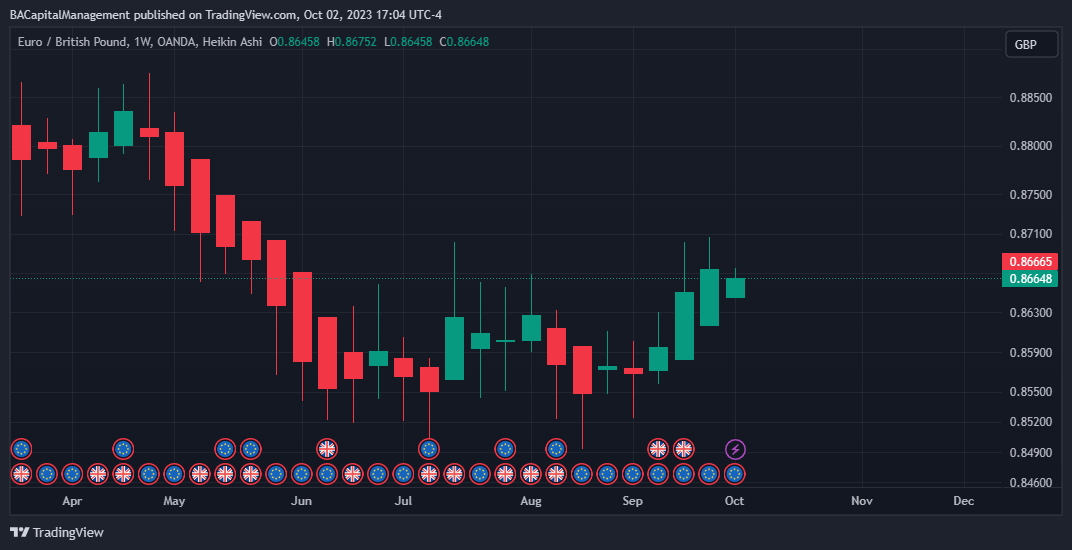Click UK flag icon beneath the April upper EU flag
Viewport: 1072px width, 550px height.
coord(123,473)
